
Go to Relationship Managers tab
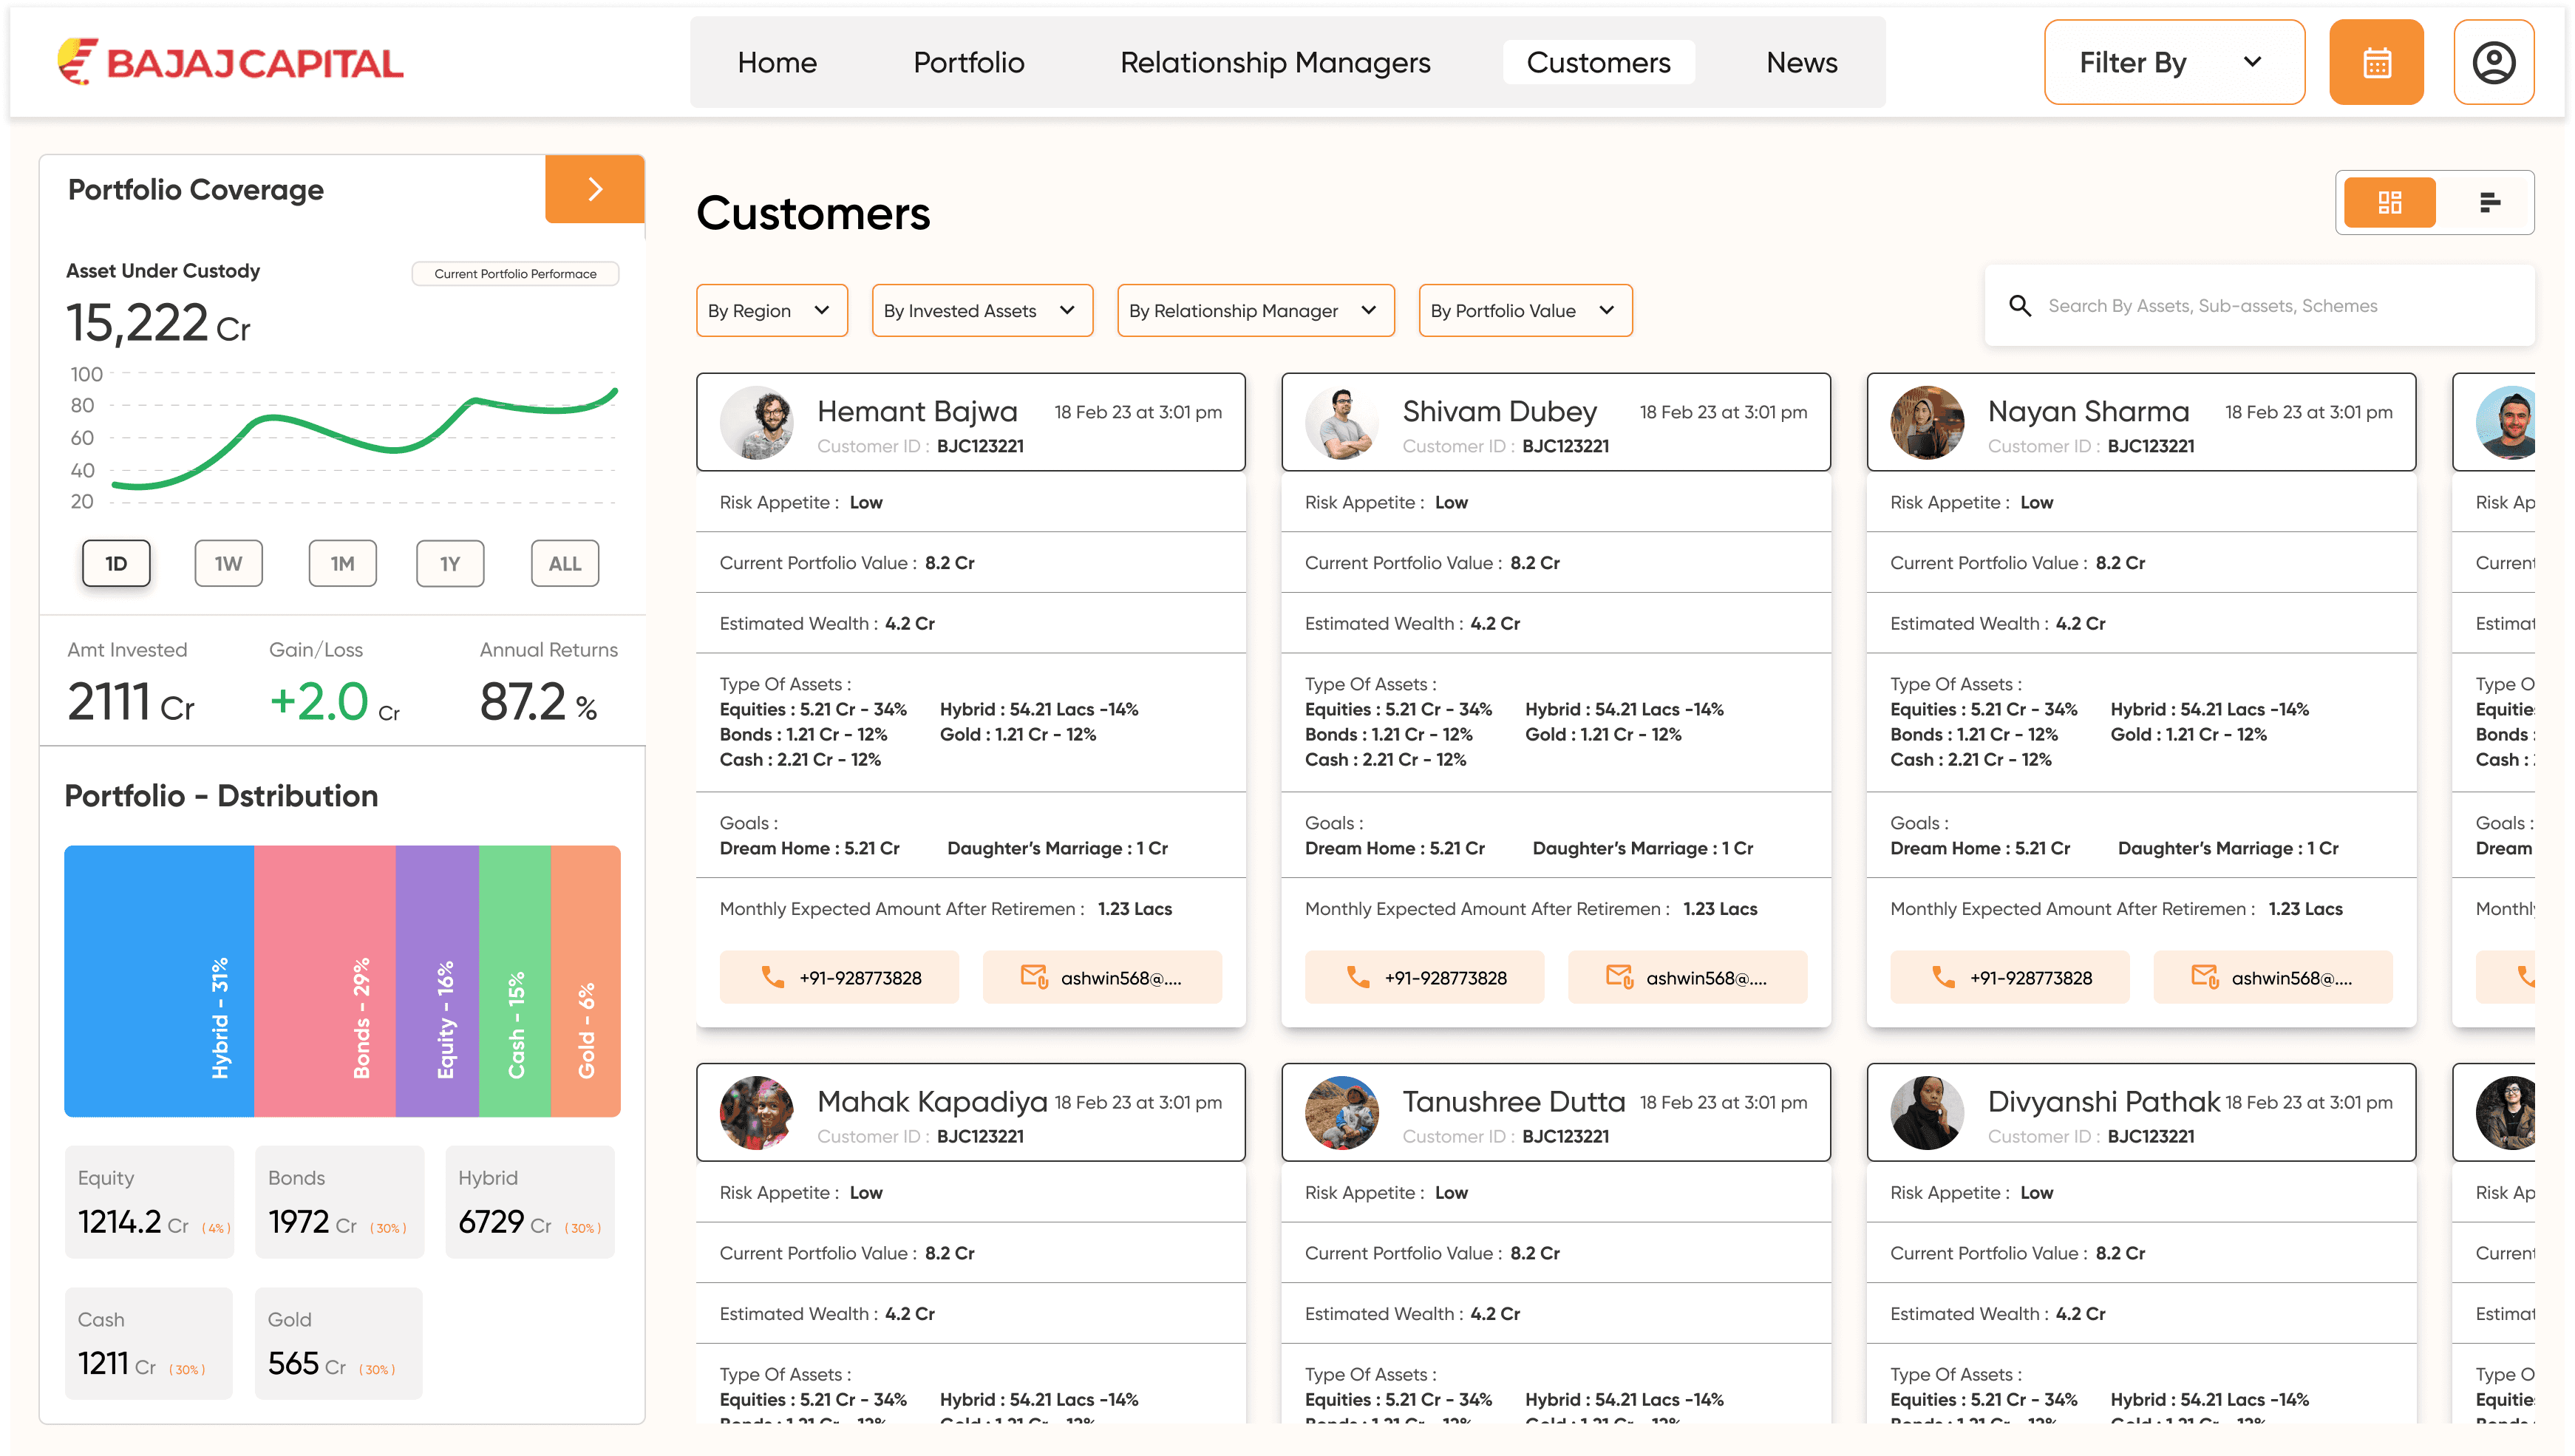pyautogui.click(x=1274, y=63)
